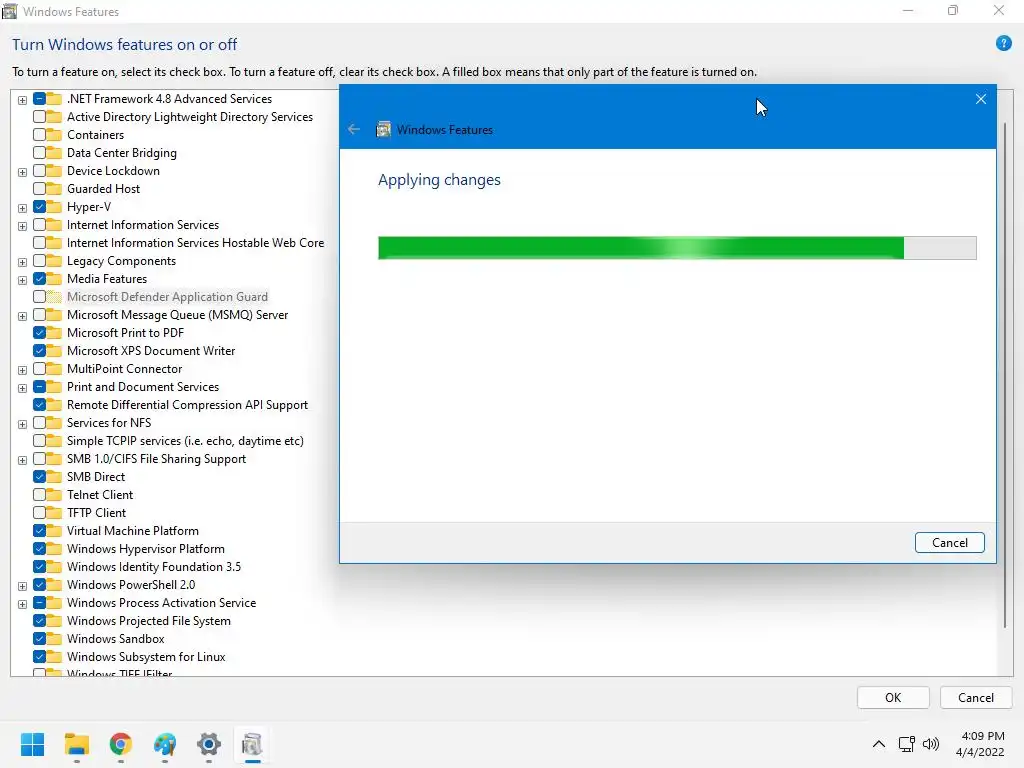
Task: Check the TFTP Client checkbox
Action: coord(39,513)
